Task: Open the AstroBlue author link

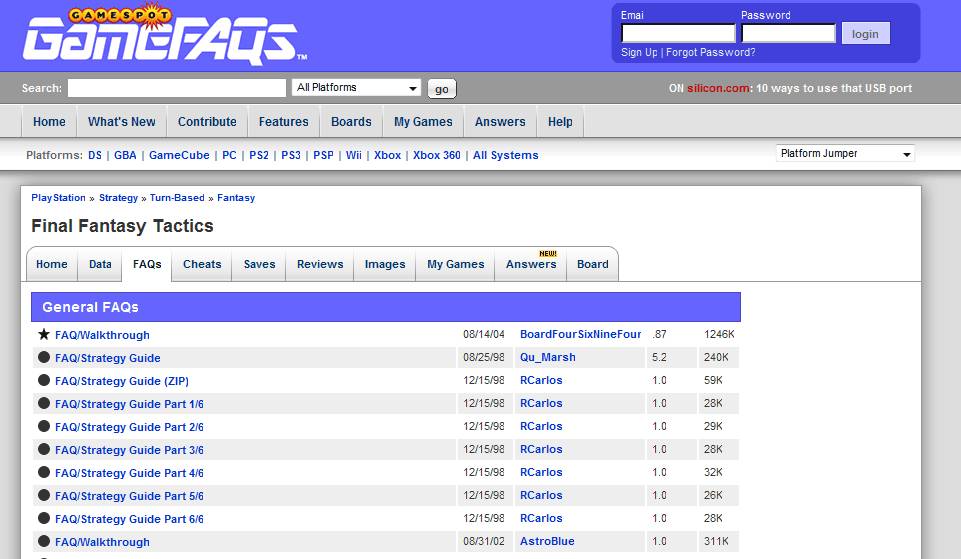Action: pyautogui.click(x=547, y=541)
